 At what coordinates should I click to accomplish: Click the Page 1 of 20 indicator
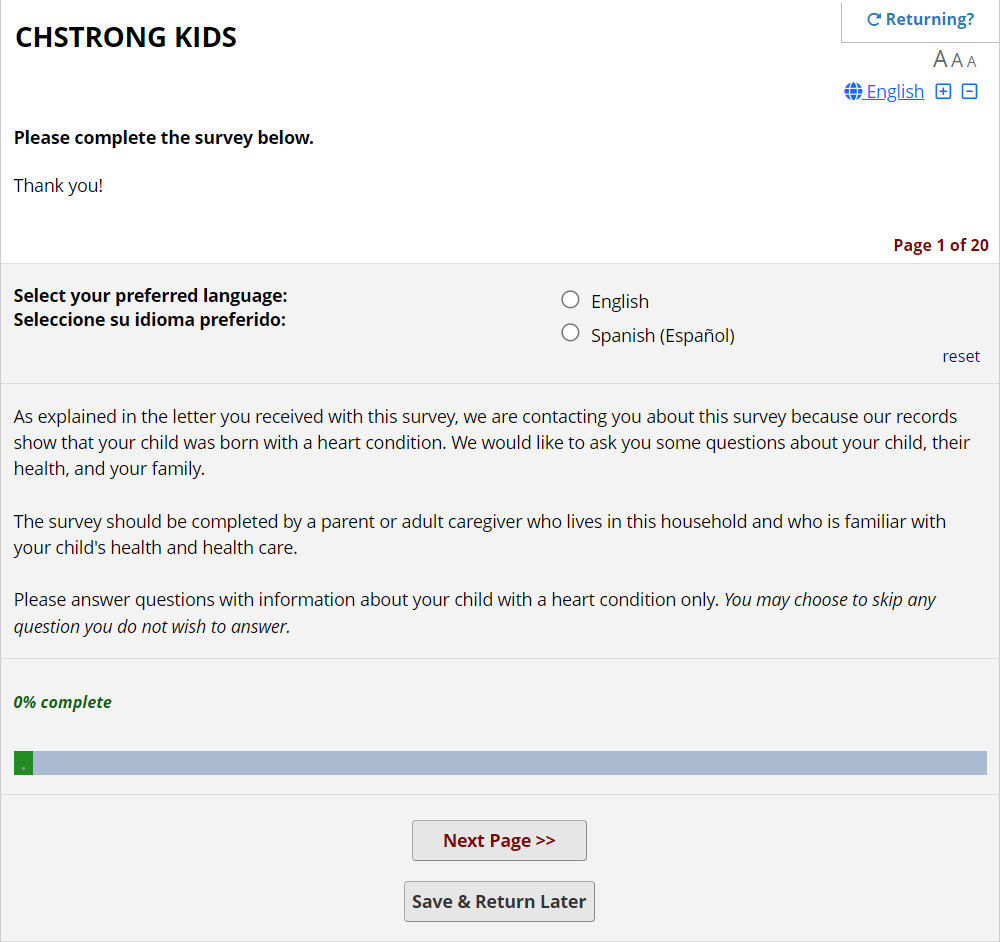tap(940, 245)
